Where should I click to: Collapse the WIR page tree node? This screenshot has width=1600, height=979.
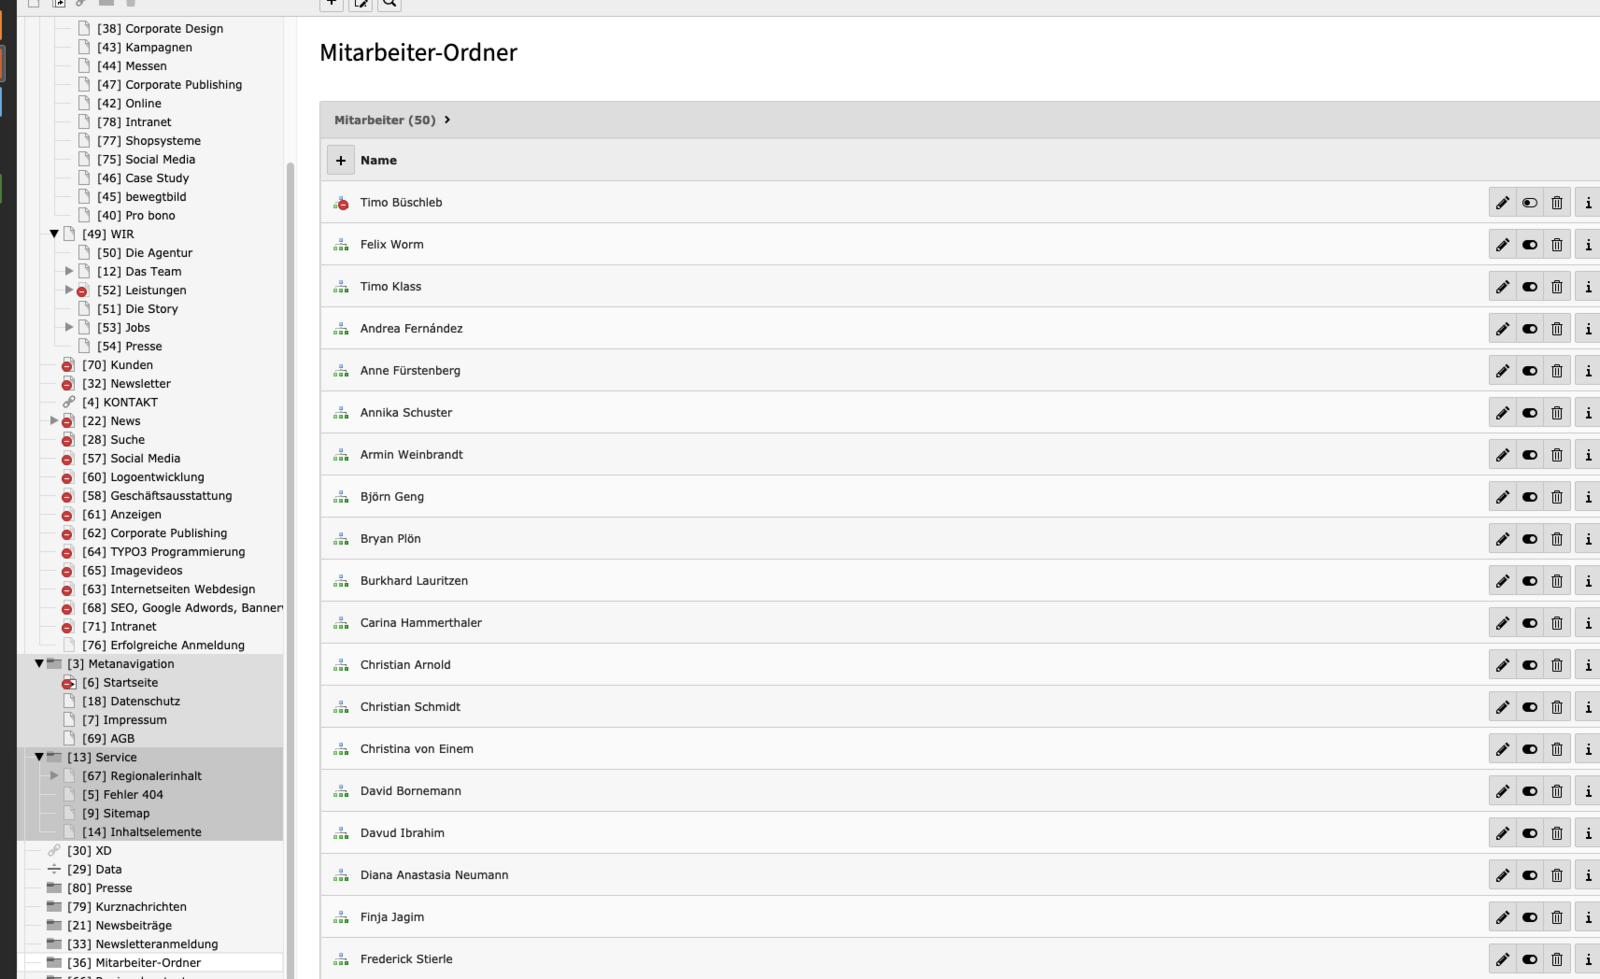[x=54, y=234]
